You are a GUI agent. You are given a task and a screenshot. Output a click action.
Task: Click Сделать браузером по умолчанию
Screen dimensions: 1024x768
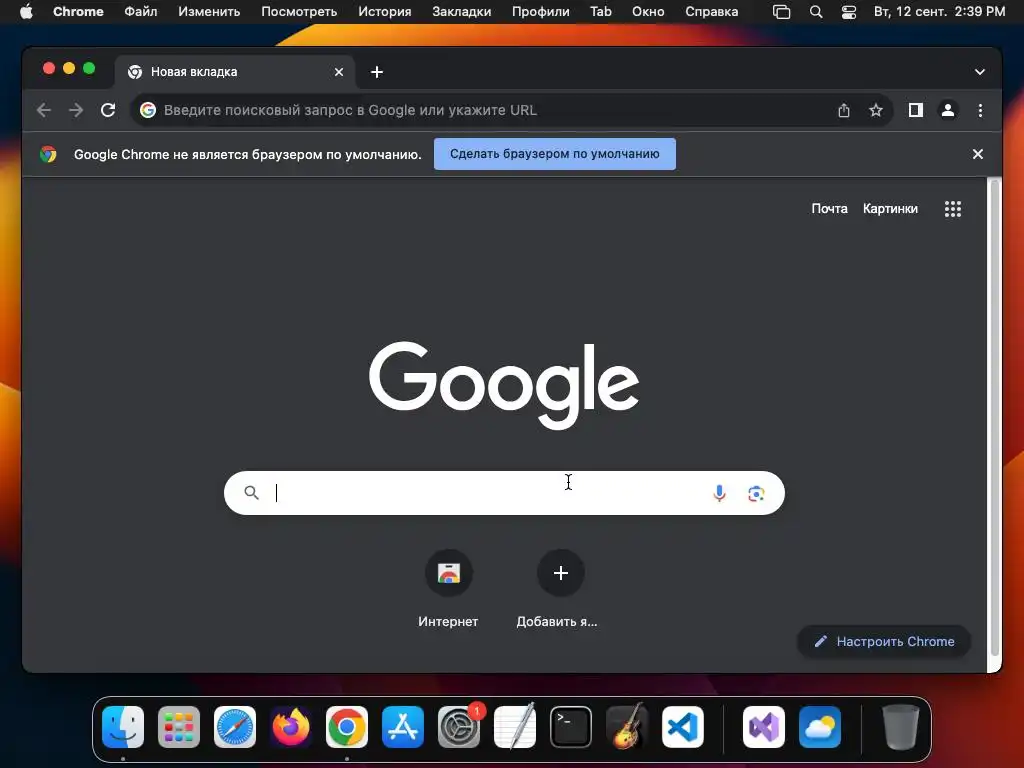[554, 154]
